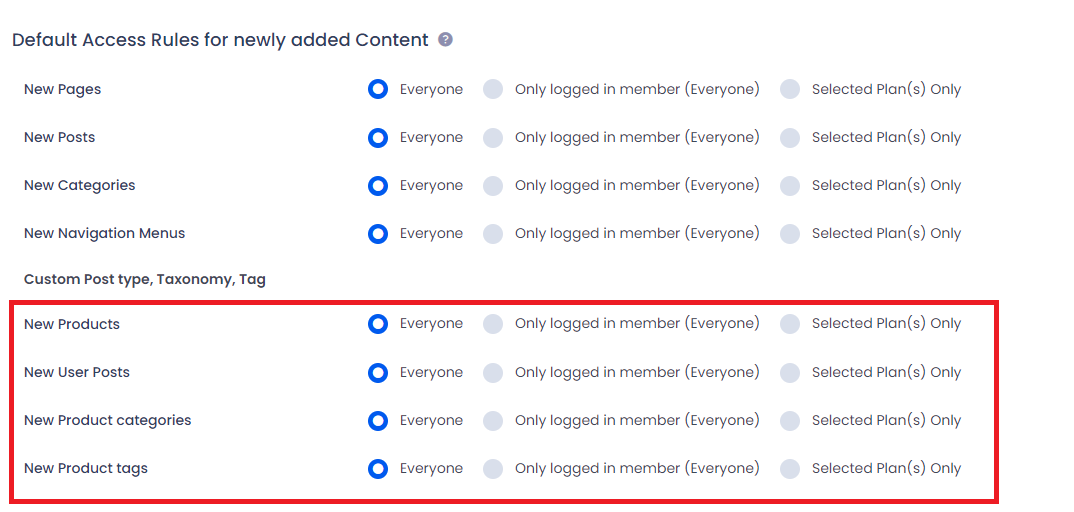The image size is (1074, 512).
Task: Set New Posts to Selected Plan(s) Only
Action: point(790,137)
